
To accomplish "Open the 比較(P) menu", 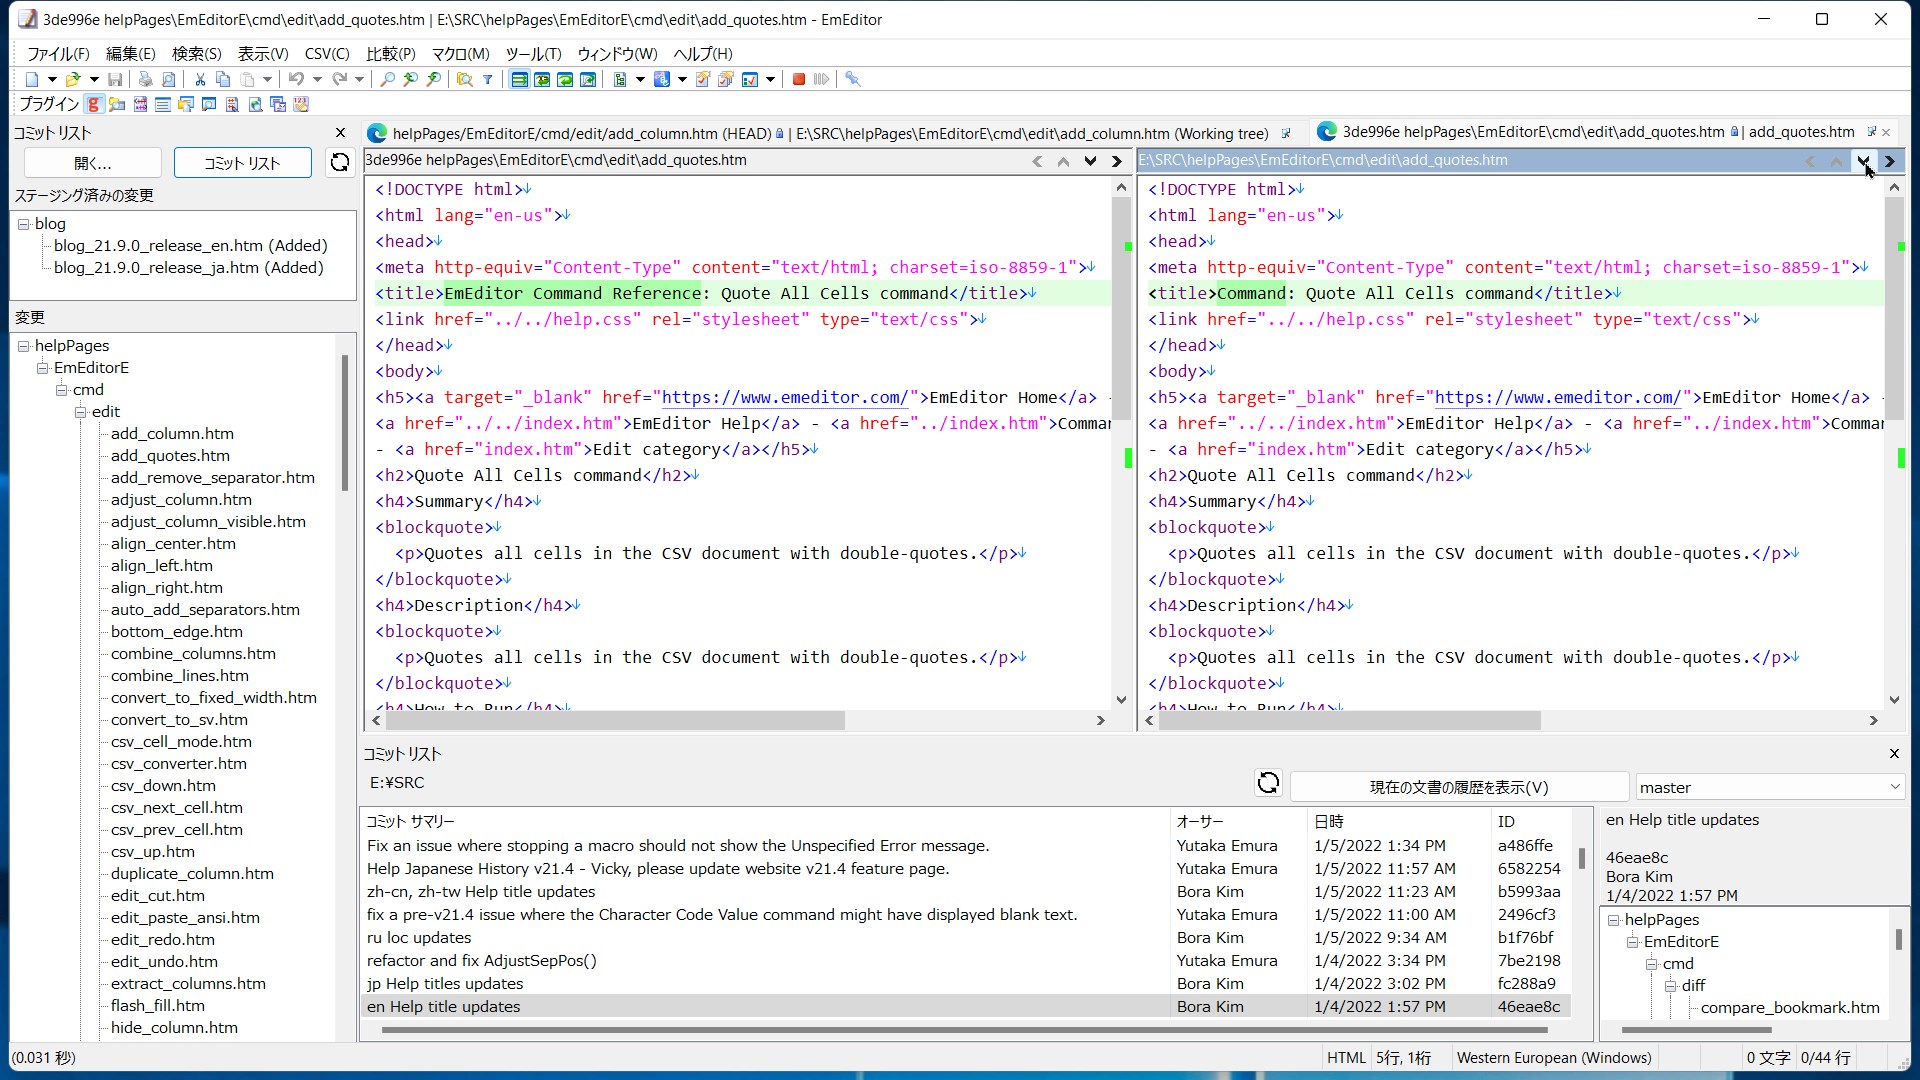I will pos(390,54).
